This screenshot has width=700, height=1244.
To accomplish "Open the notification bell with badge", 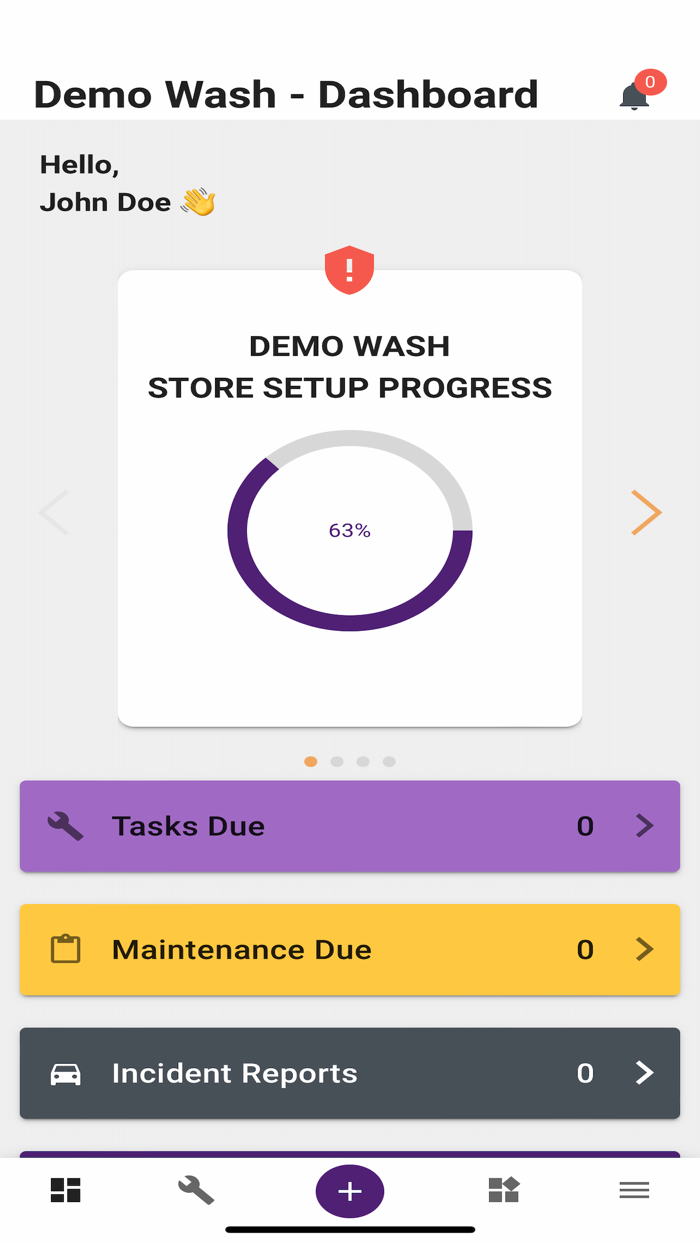I will pyautogui.click(x=633, y=96).
